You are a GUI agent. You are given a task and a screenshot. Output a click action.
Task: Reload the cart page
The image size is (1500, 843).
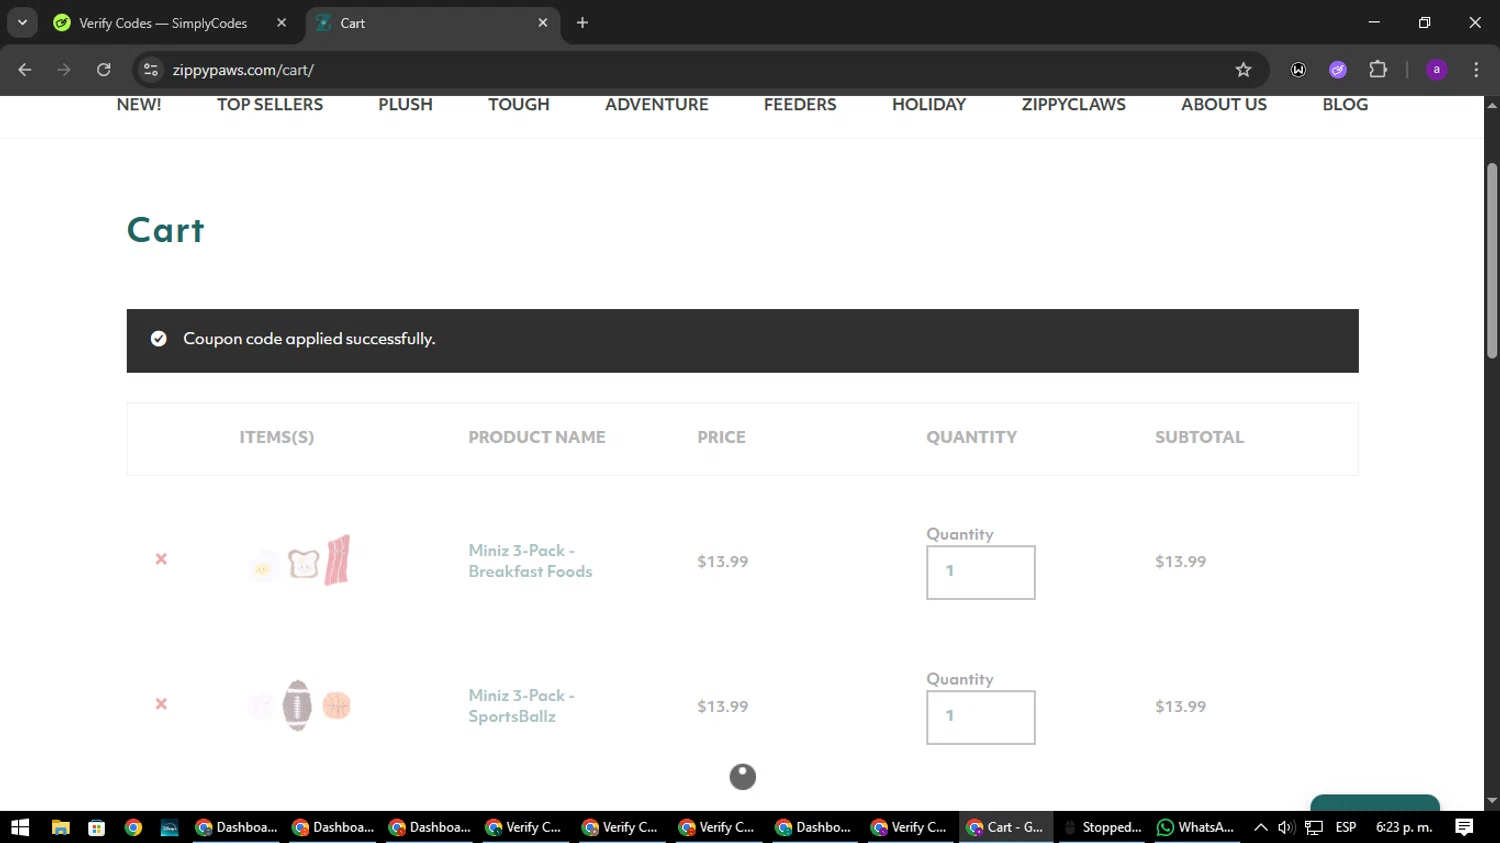coord(104,70)
